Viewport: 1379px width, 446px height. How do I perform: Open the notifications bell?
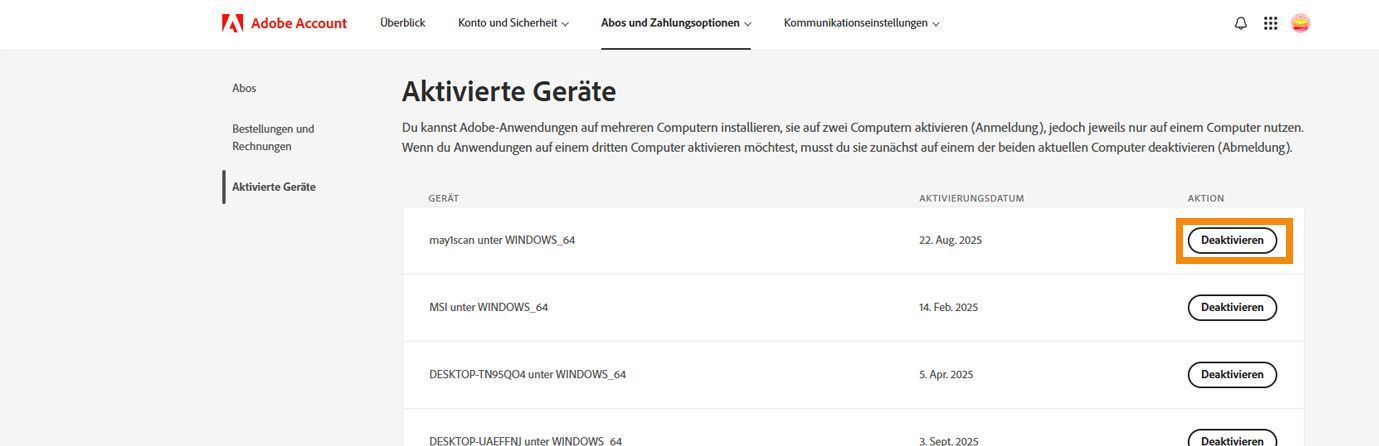pos(1241,23)
